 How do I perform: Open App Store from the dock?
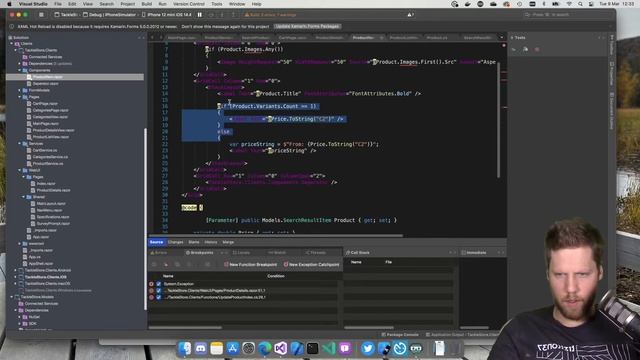tap(232, 348)
